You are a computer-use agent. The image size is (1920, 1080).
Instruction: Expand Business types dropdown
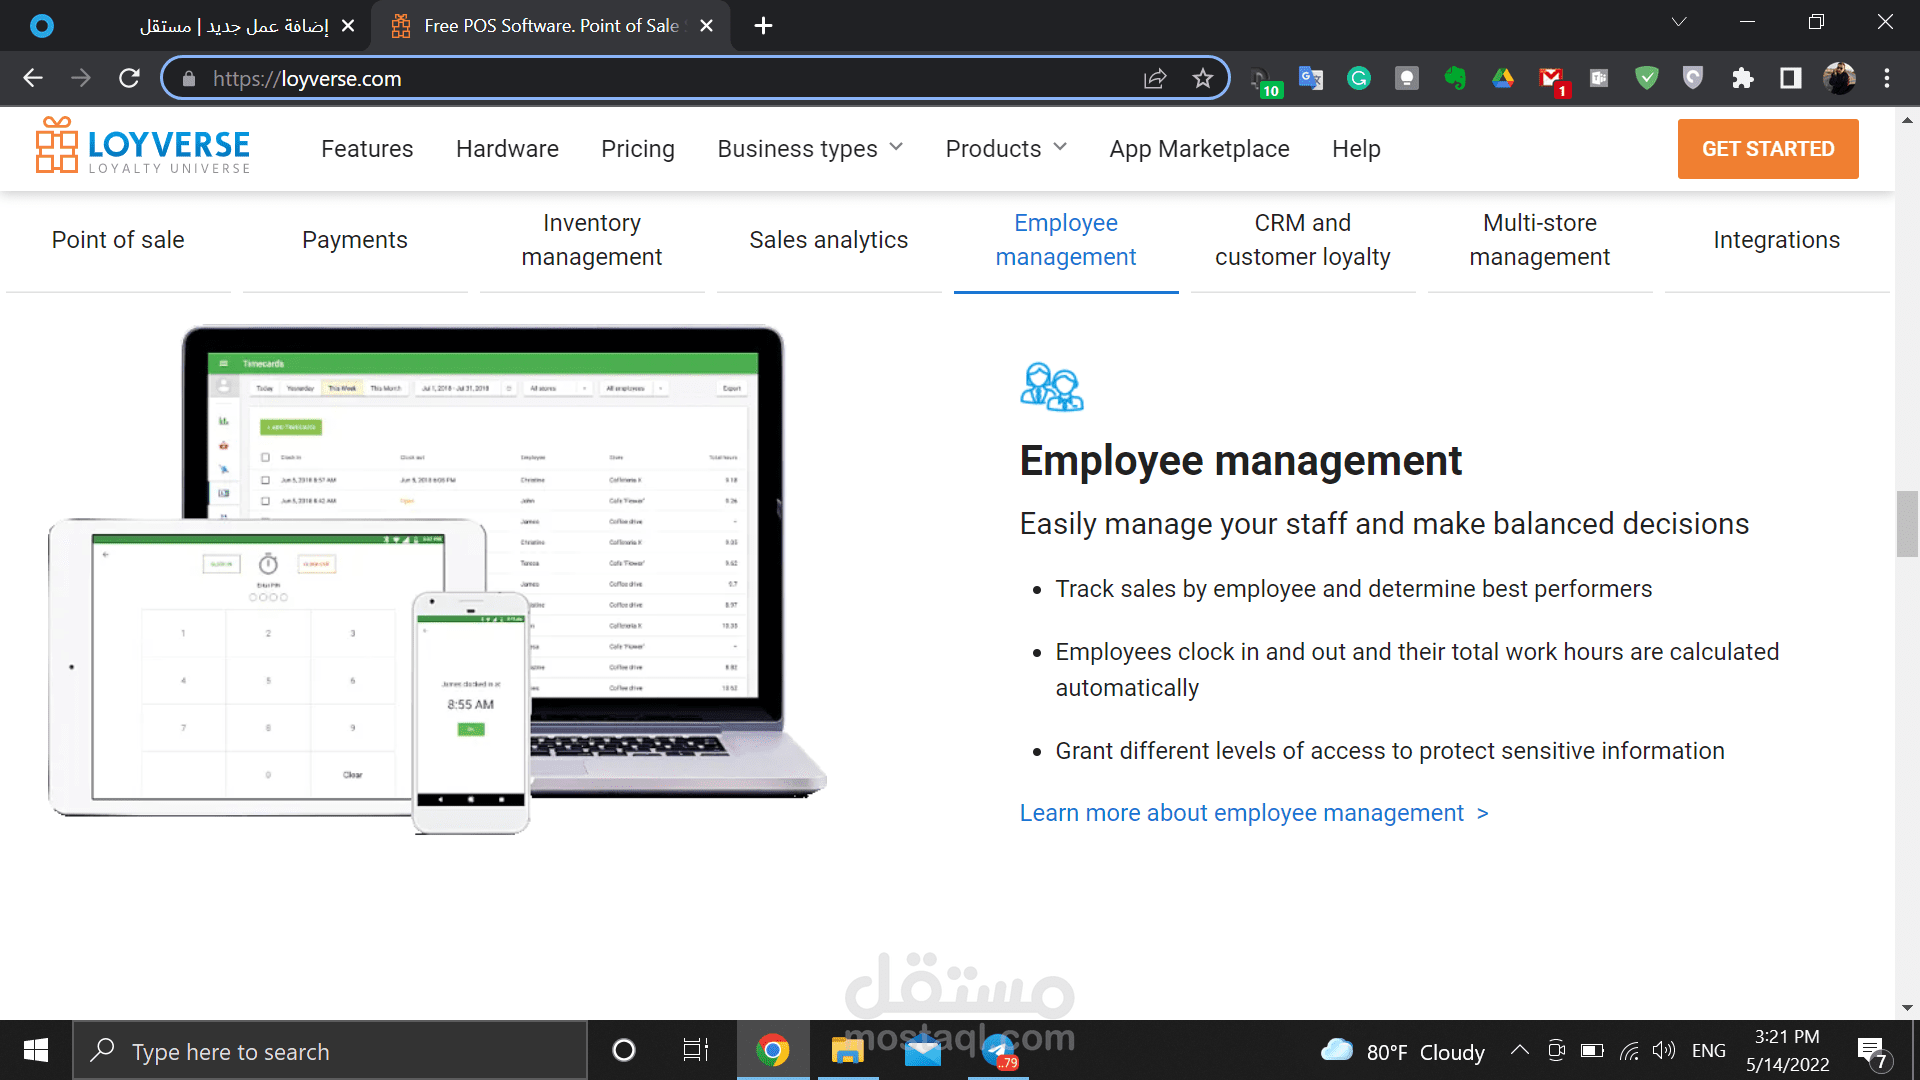(810, 148)
